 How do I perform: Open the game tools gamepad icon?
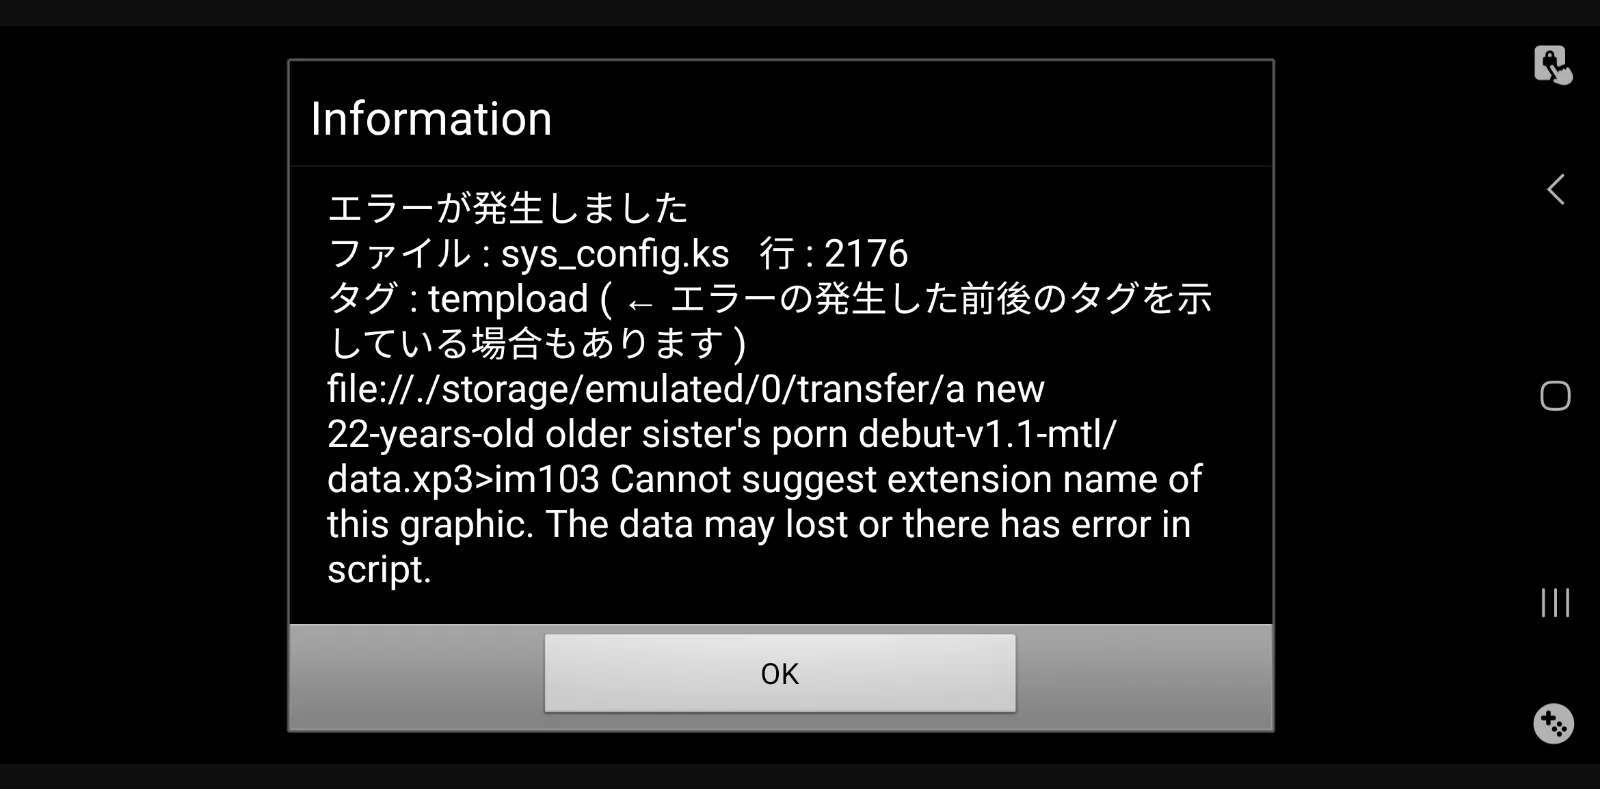1553,723
